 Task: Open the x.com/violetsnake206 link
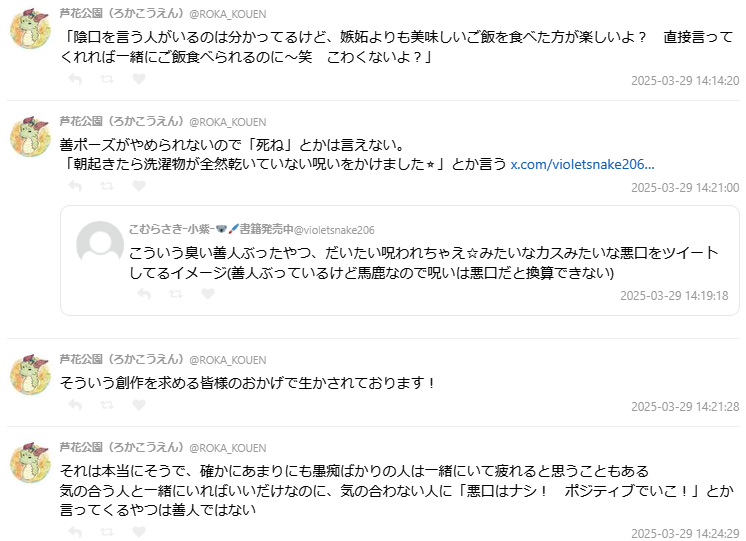[x=582, y=164]
